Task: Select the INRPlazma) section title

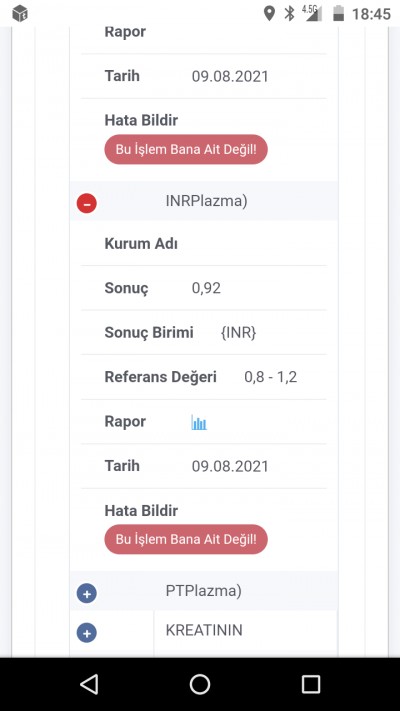Action: coord(206,201)
